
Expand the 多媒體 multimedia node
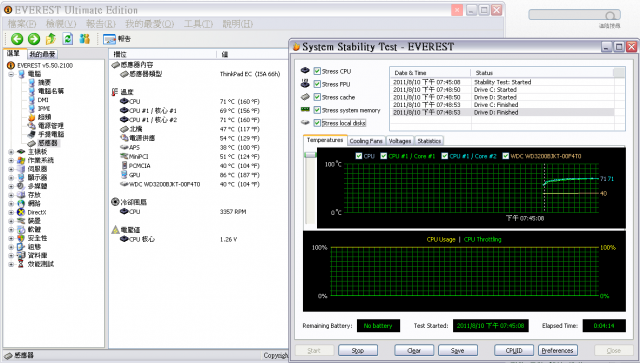click(x=11, y=186)
